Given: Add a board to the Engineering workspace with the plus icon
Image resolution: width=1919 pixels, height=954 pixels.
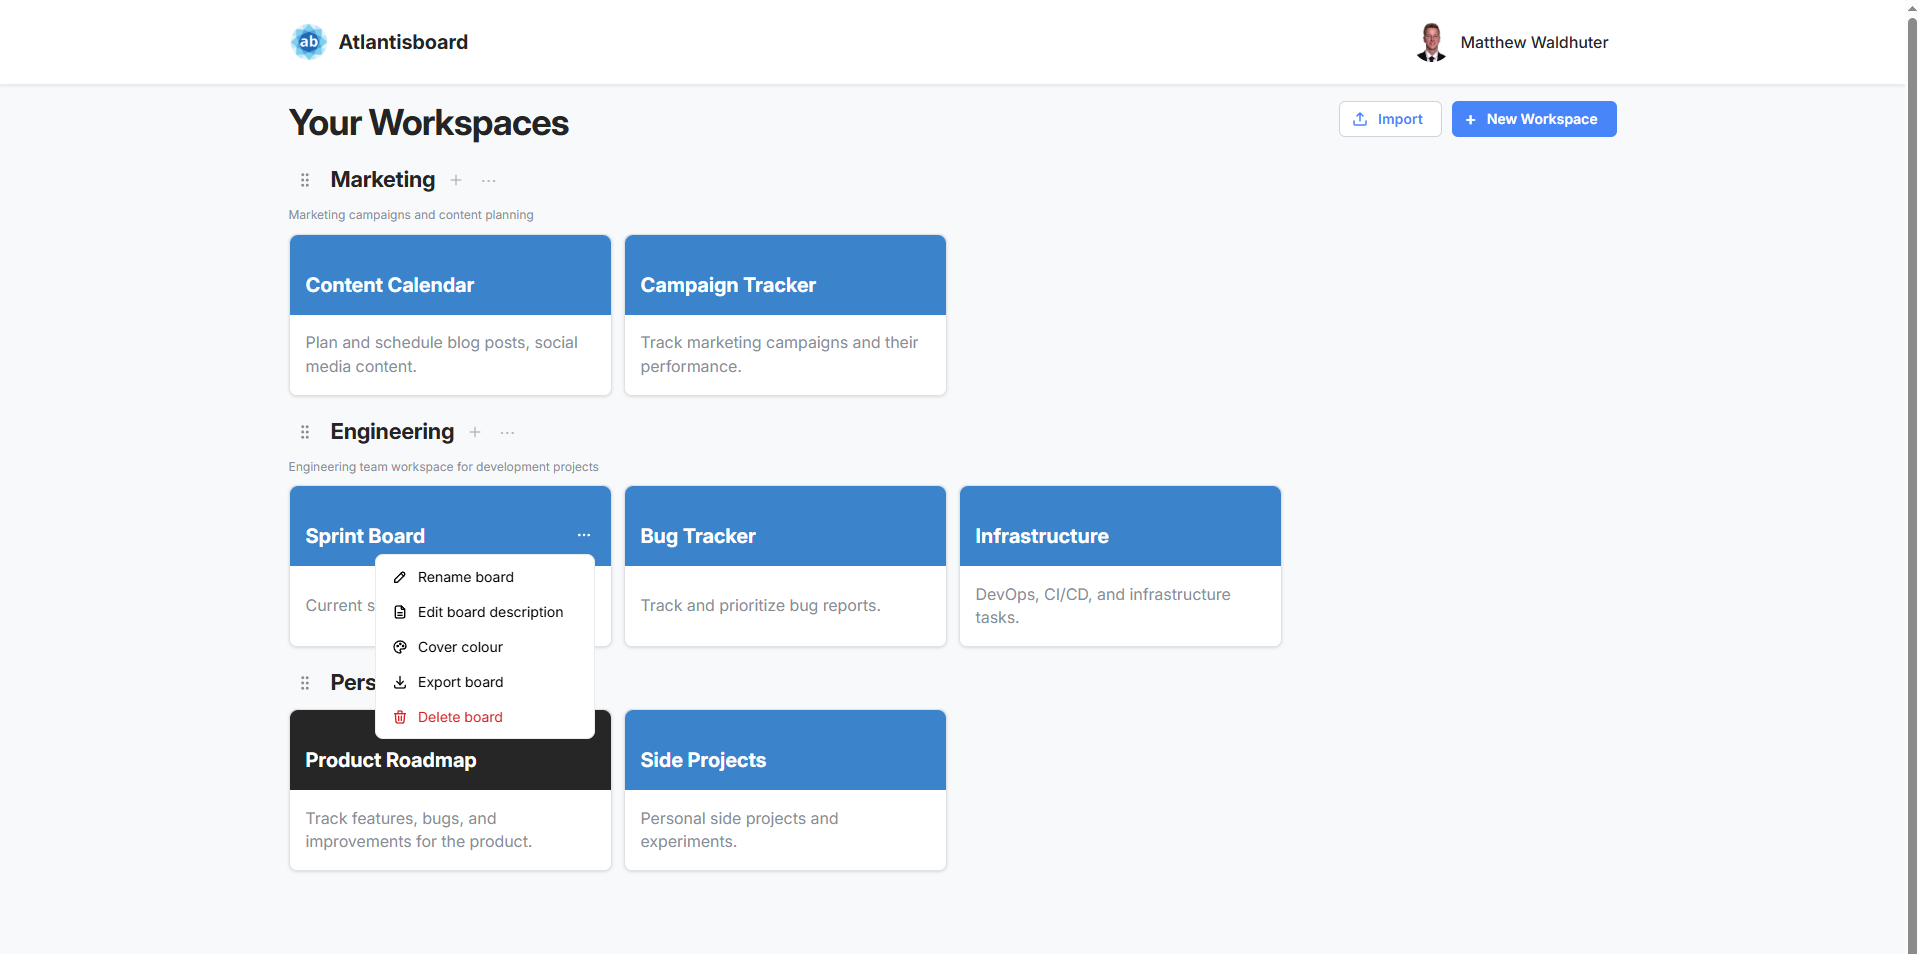Looking at the screenshot, I should [475, 432].
